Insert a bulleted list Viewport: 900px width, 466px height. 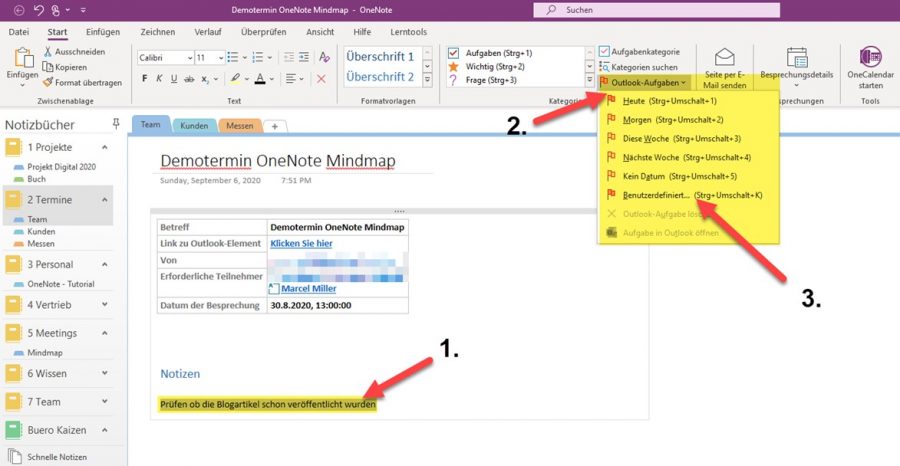point(233,57)
